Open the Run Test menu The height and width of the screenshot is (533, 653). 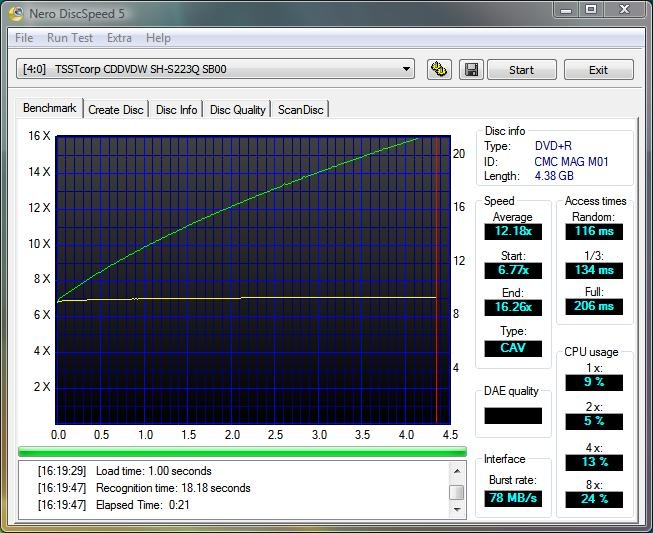pyautogui.click(x=70, y=38)
